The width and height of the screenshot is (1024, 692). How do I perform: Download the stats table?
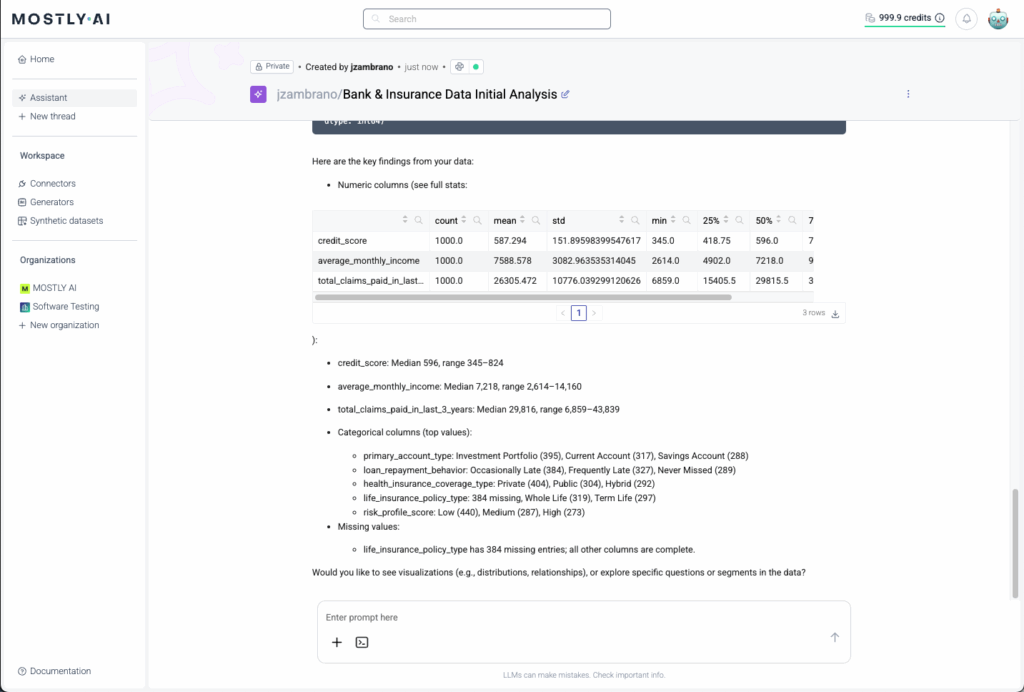tap(835, 313)
